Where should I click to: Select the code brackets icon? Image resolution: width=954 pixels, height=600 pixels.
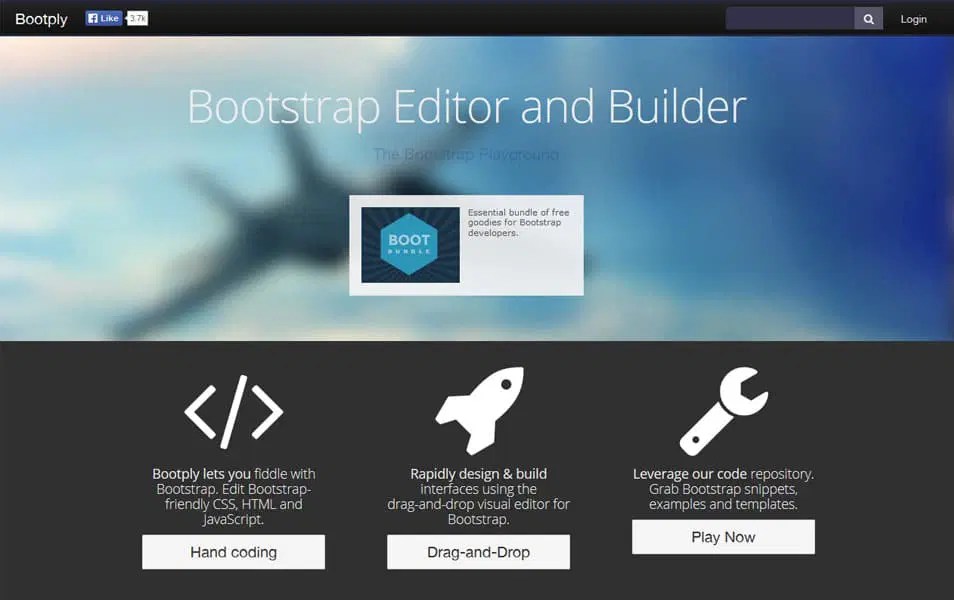click(233, 411)
